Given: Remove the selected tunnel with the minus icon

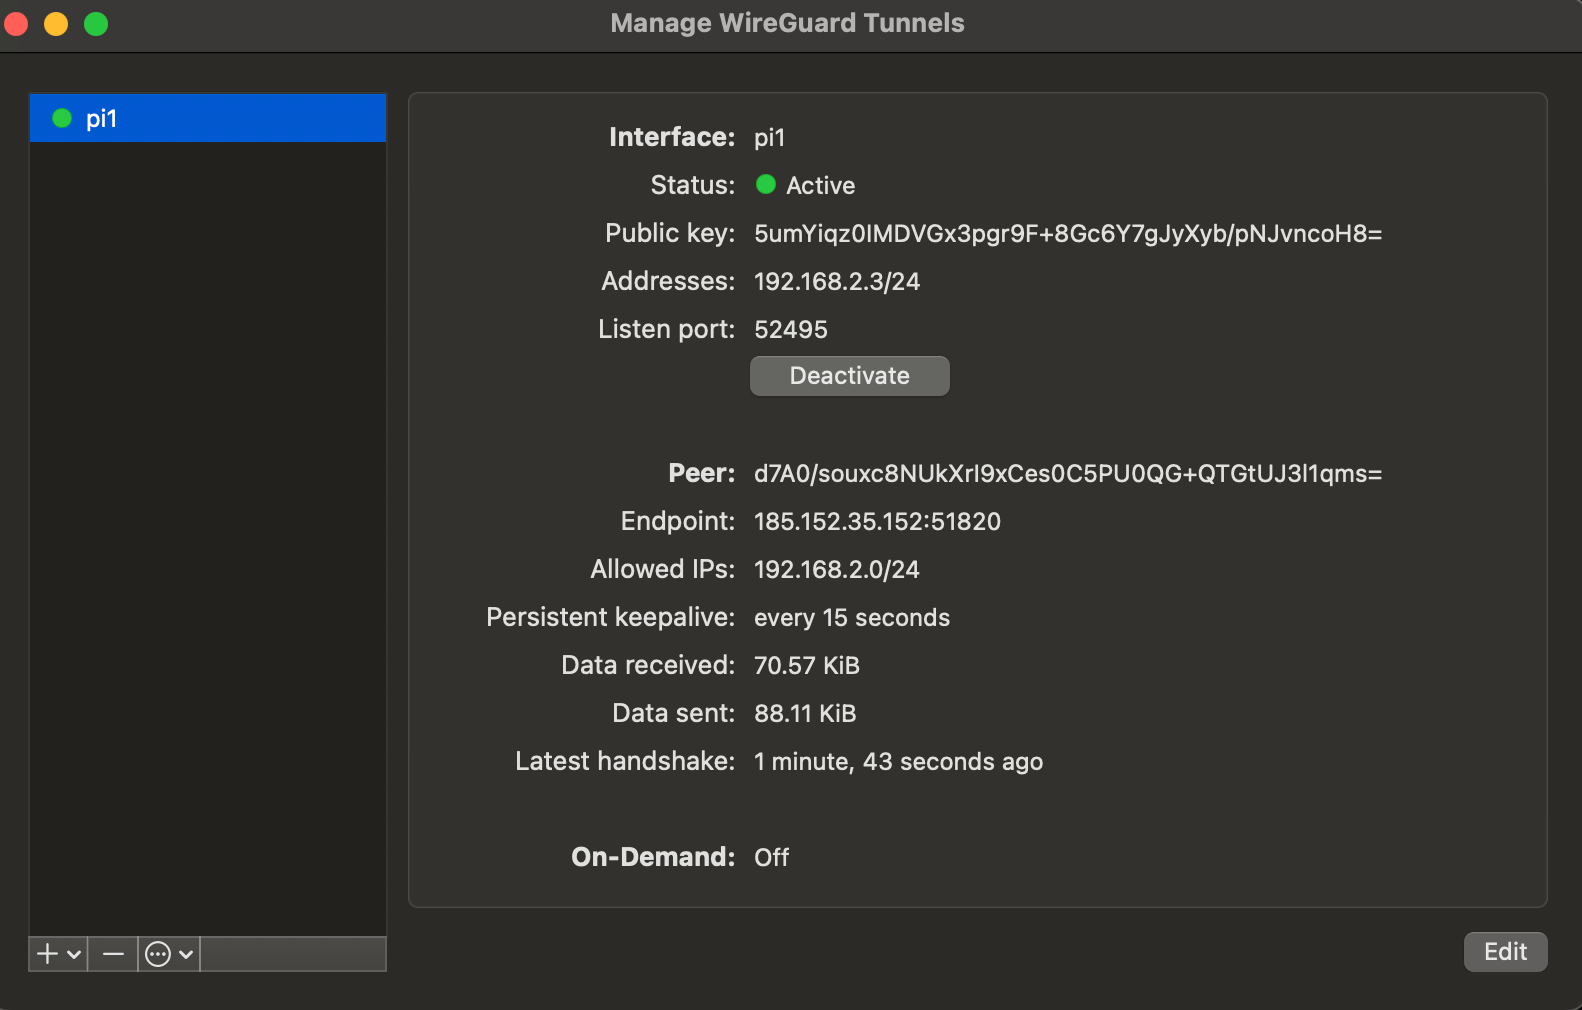Looking at the screenshot, I should tap(113, 954).
